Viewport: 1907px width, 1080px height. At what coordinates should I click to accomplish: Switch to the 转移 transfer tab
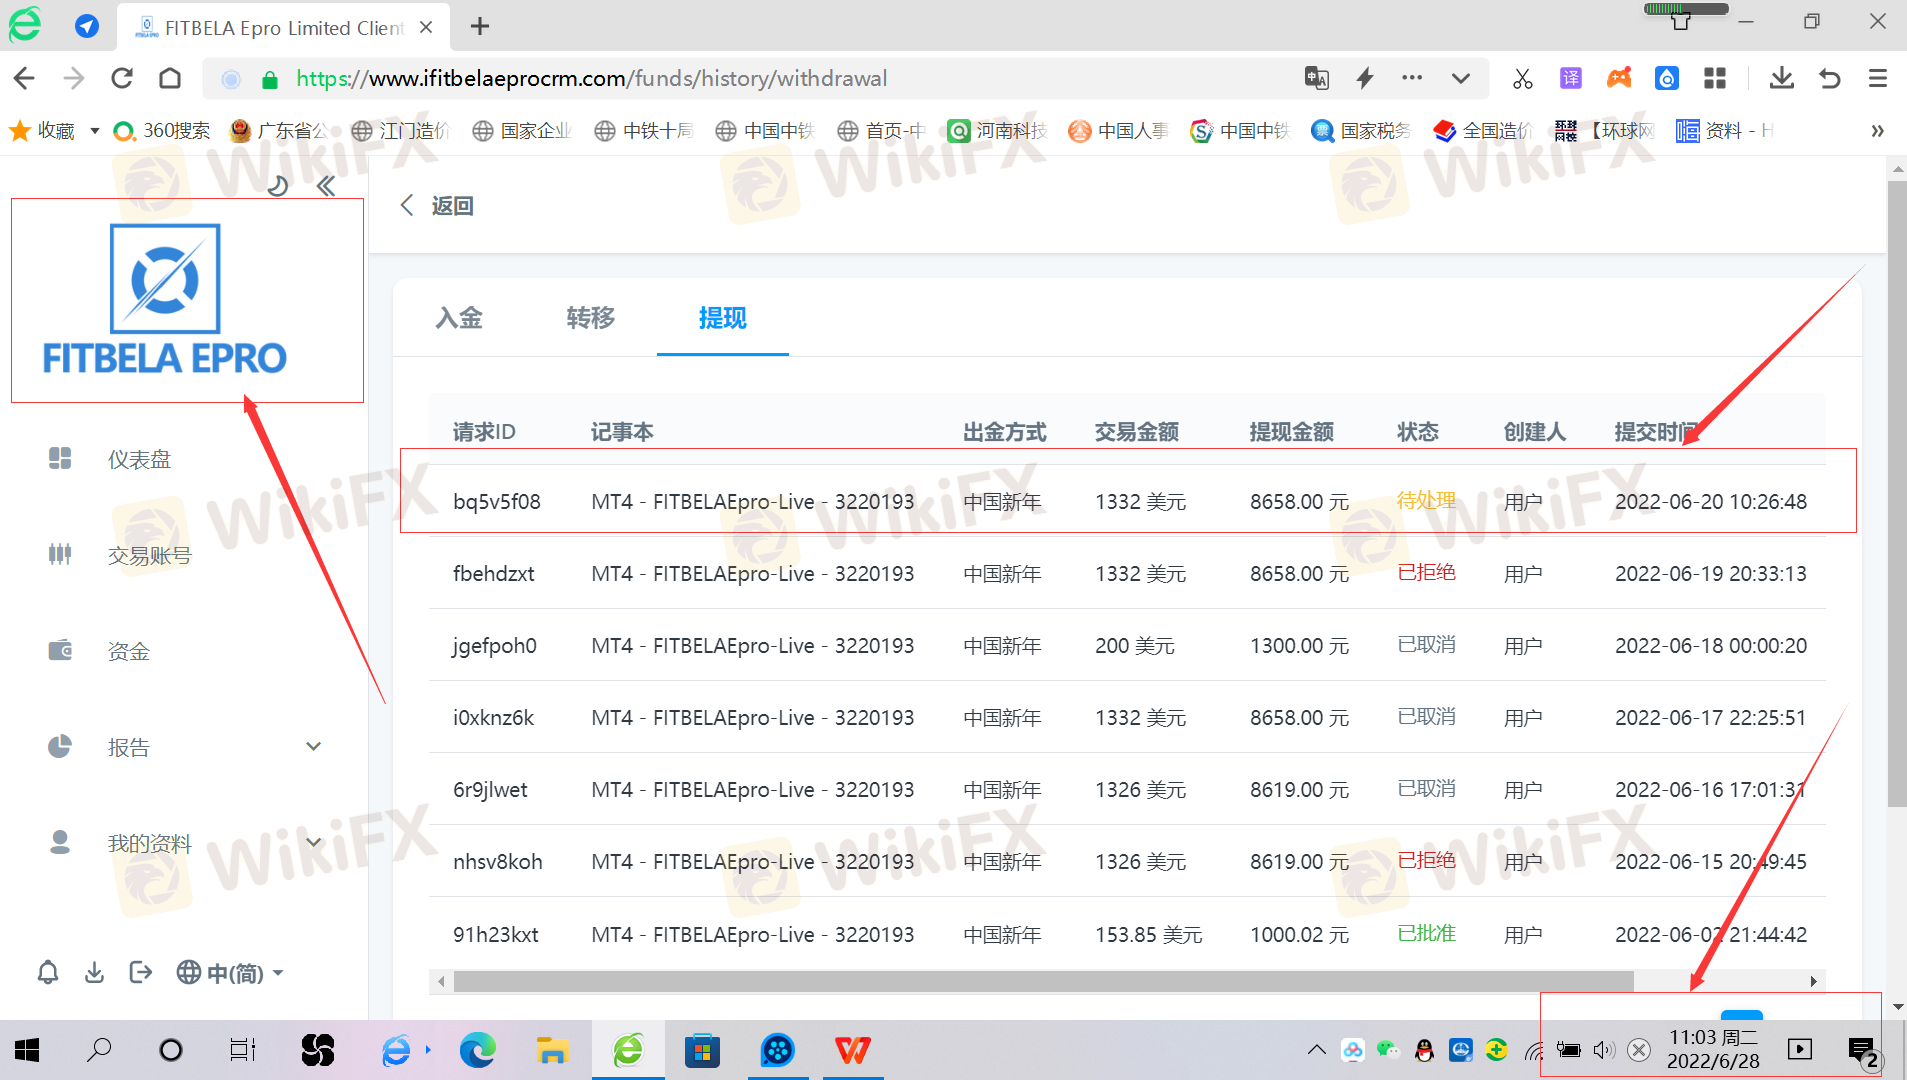coord(590,318)
